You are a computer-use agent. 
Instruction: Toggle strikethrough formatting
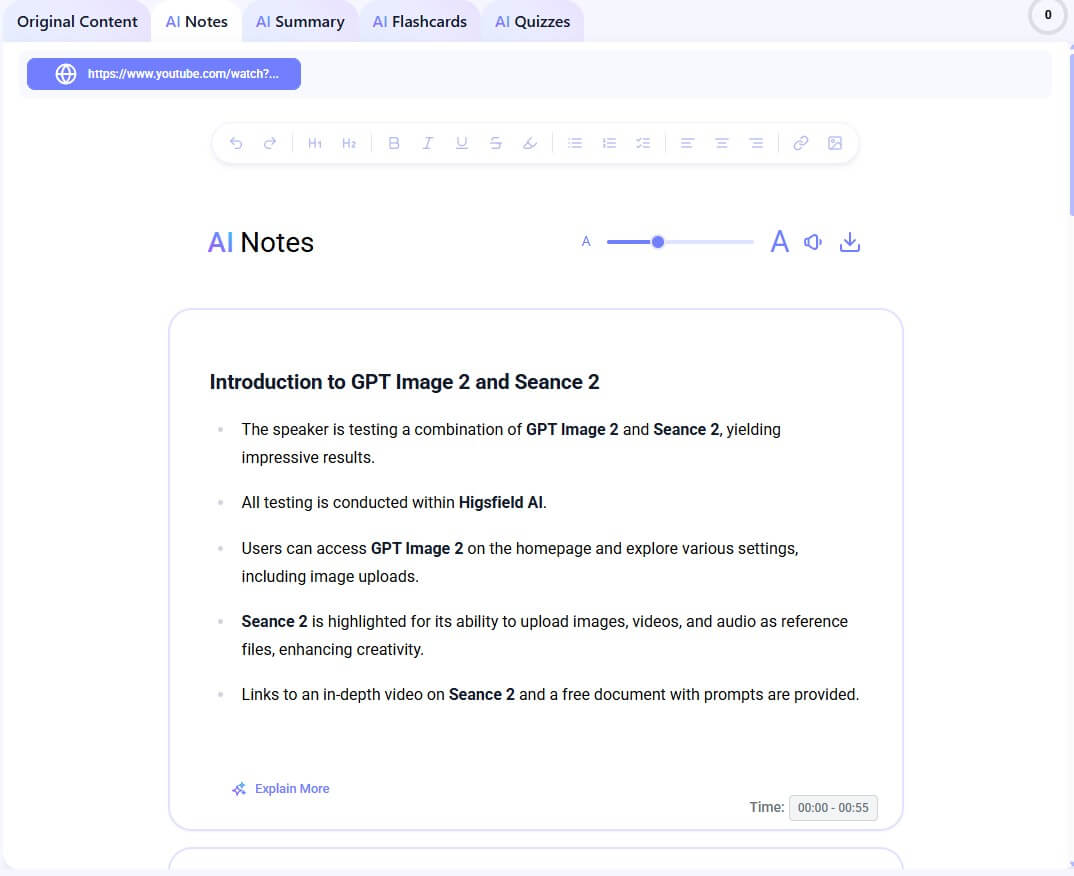(x=495, y=143)
